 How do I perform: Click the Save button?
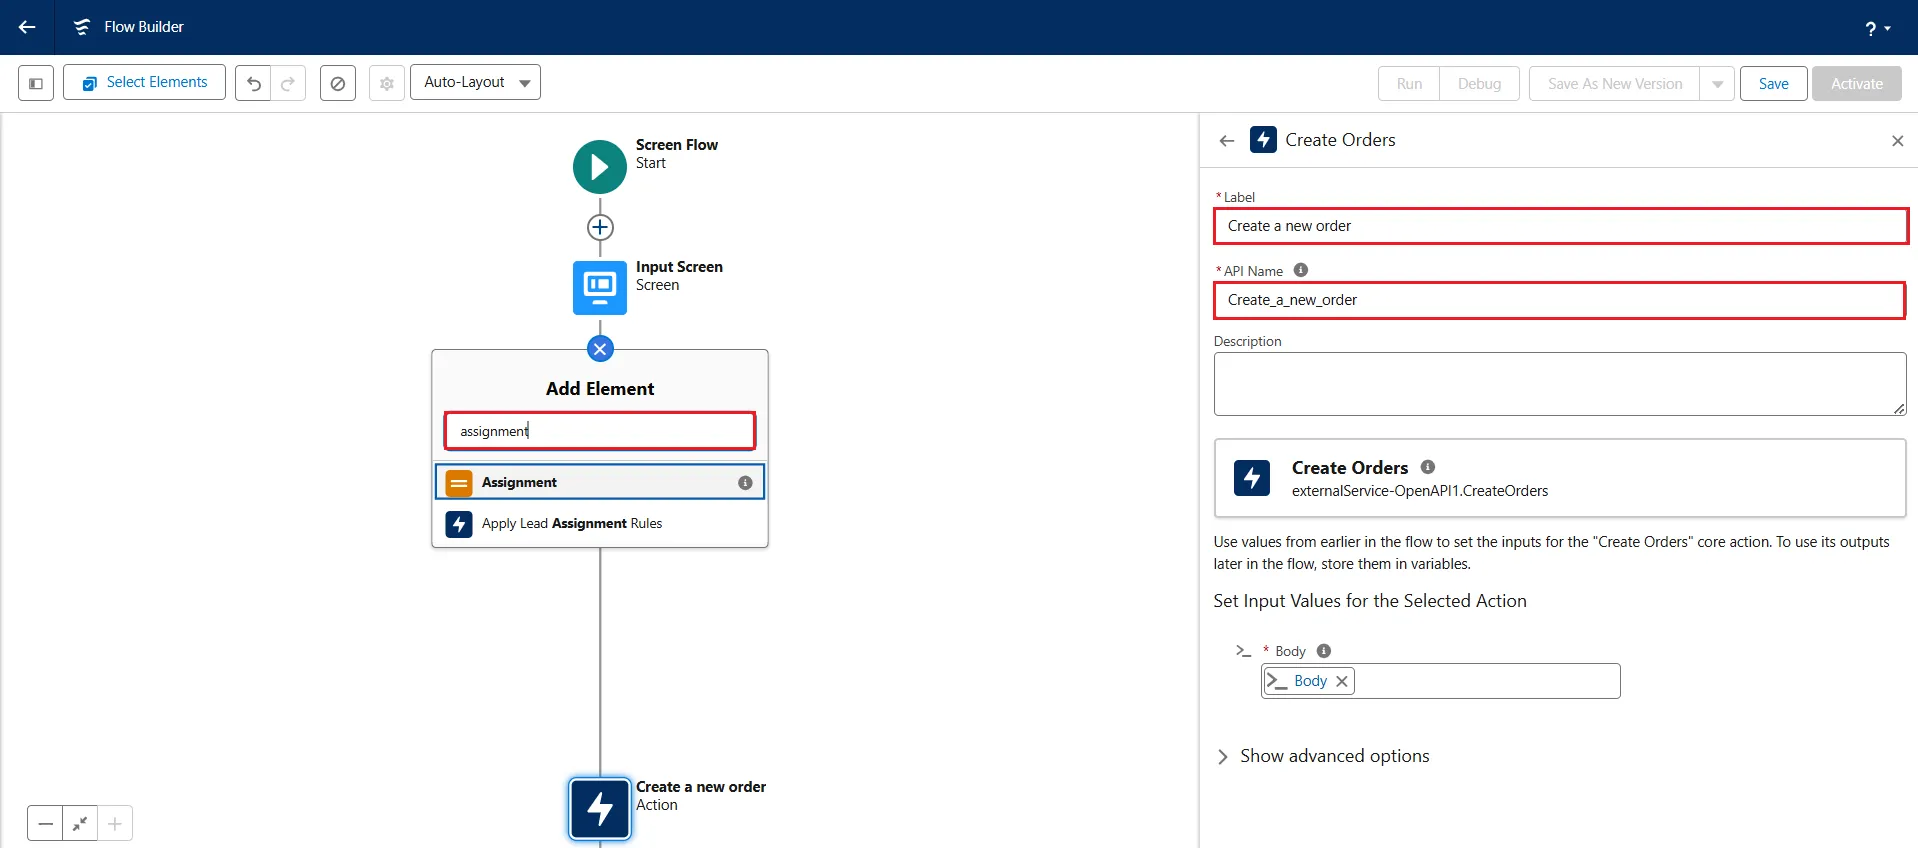point(1773,84)
